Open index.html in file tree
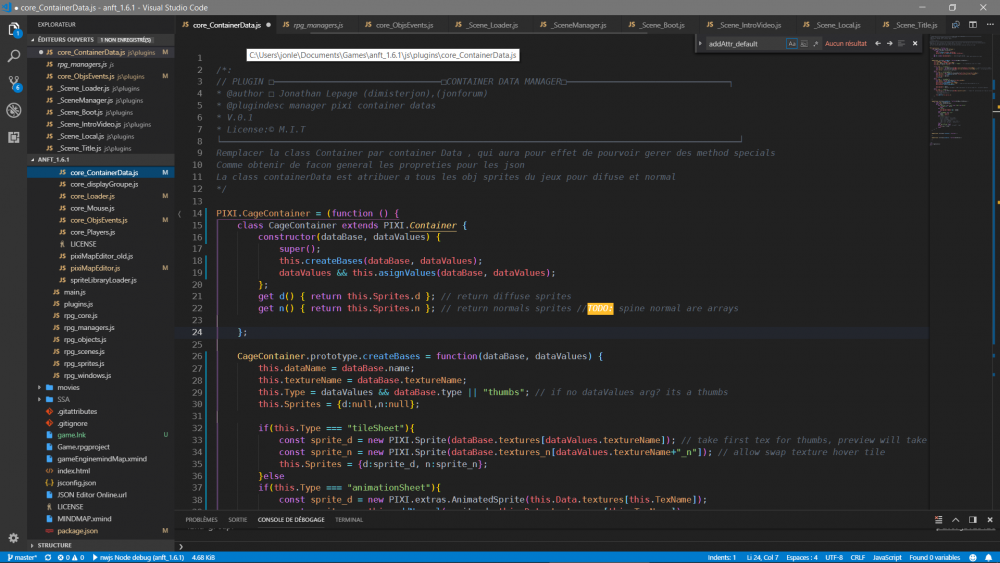 [73, 471]
